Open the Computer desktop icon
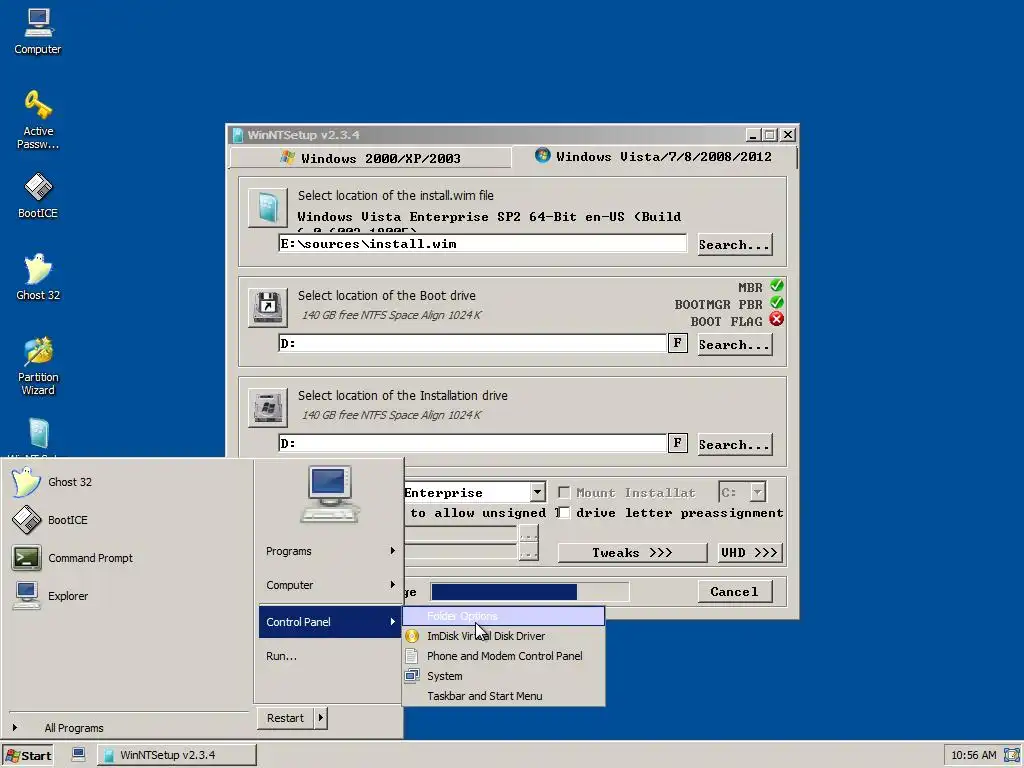This screenshot has height=768, width=1024. [x=38, y=31]
